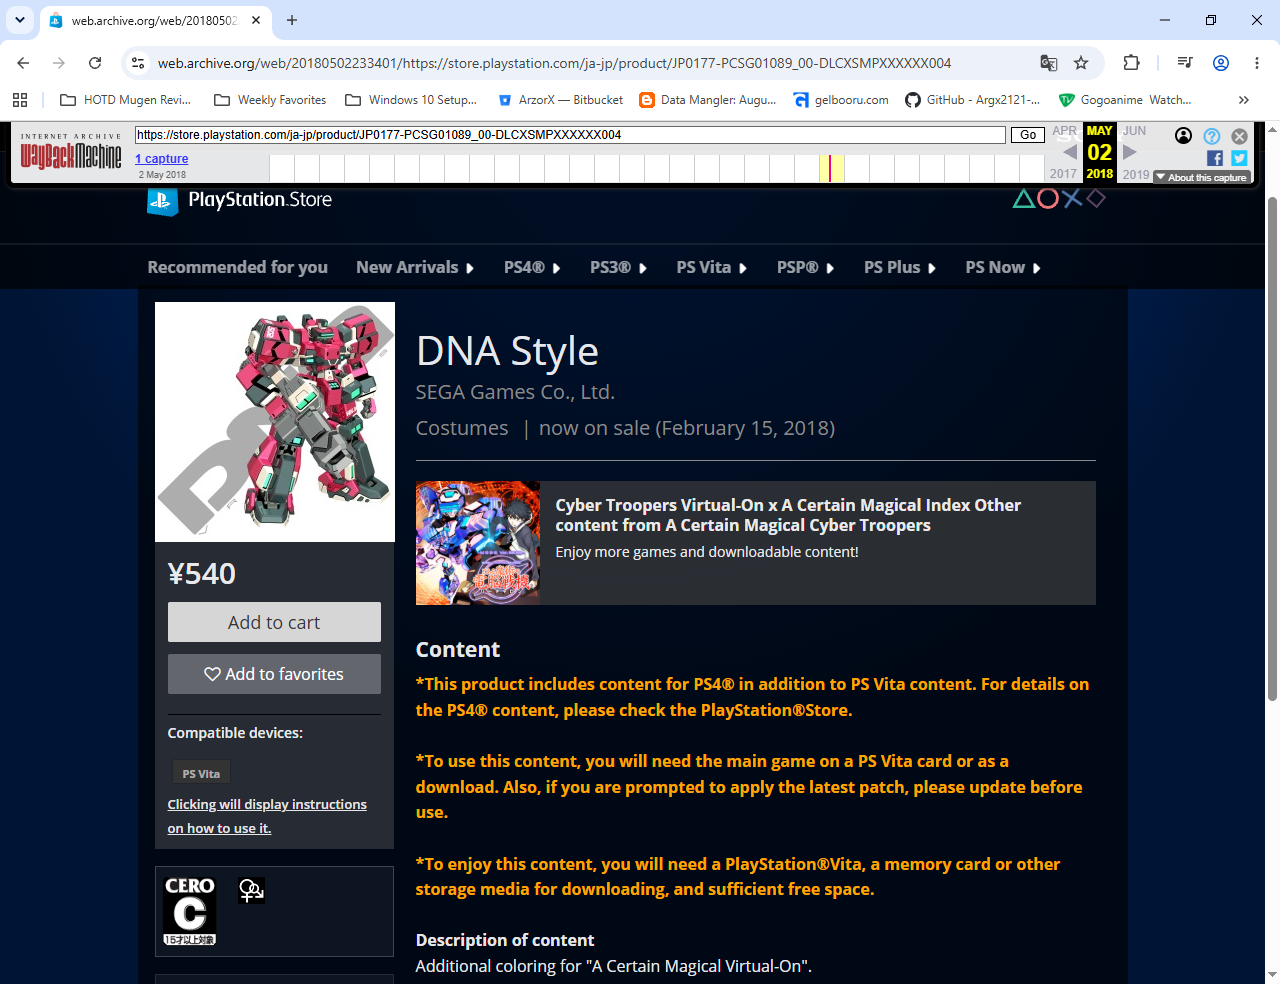Open Weekly Favorites bookmark folder
1280x984 pixels.
click(270, 100)
